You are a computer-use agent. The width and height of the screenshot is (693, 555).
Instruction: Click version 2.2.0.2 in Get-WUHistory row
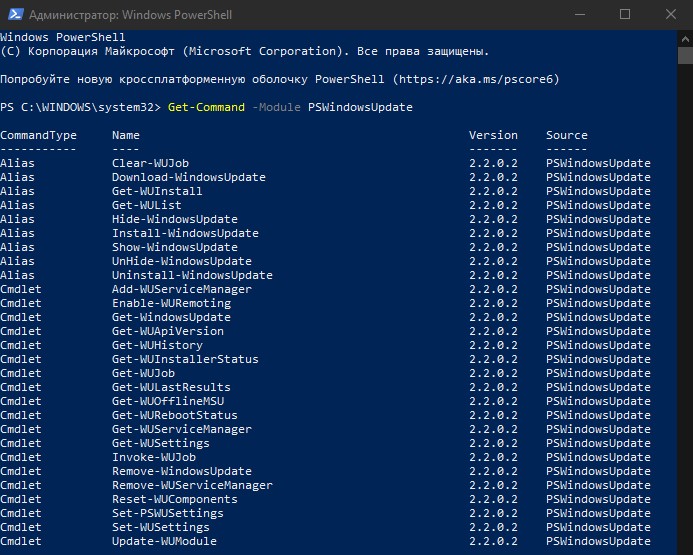(493, 345)
